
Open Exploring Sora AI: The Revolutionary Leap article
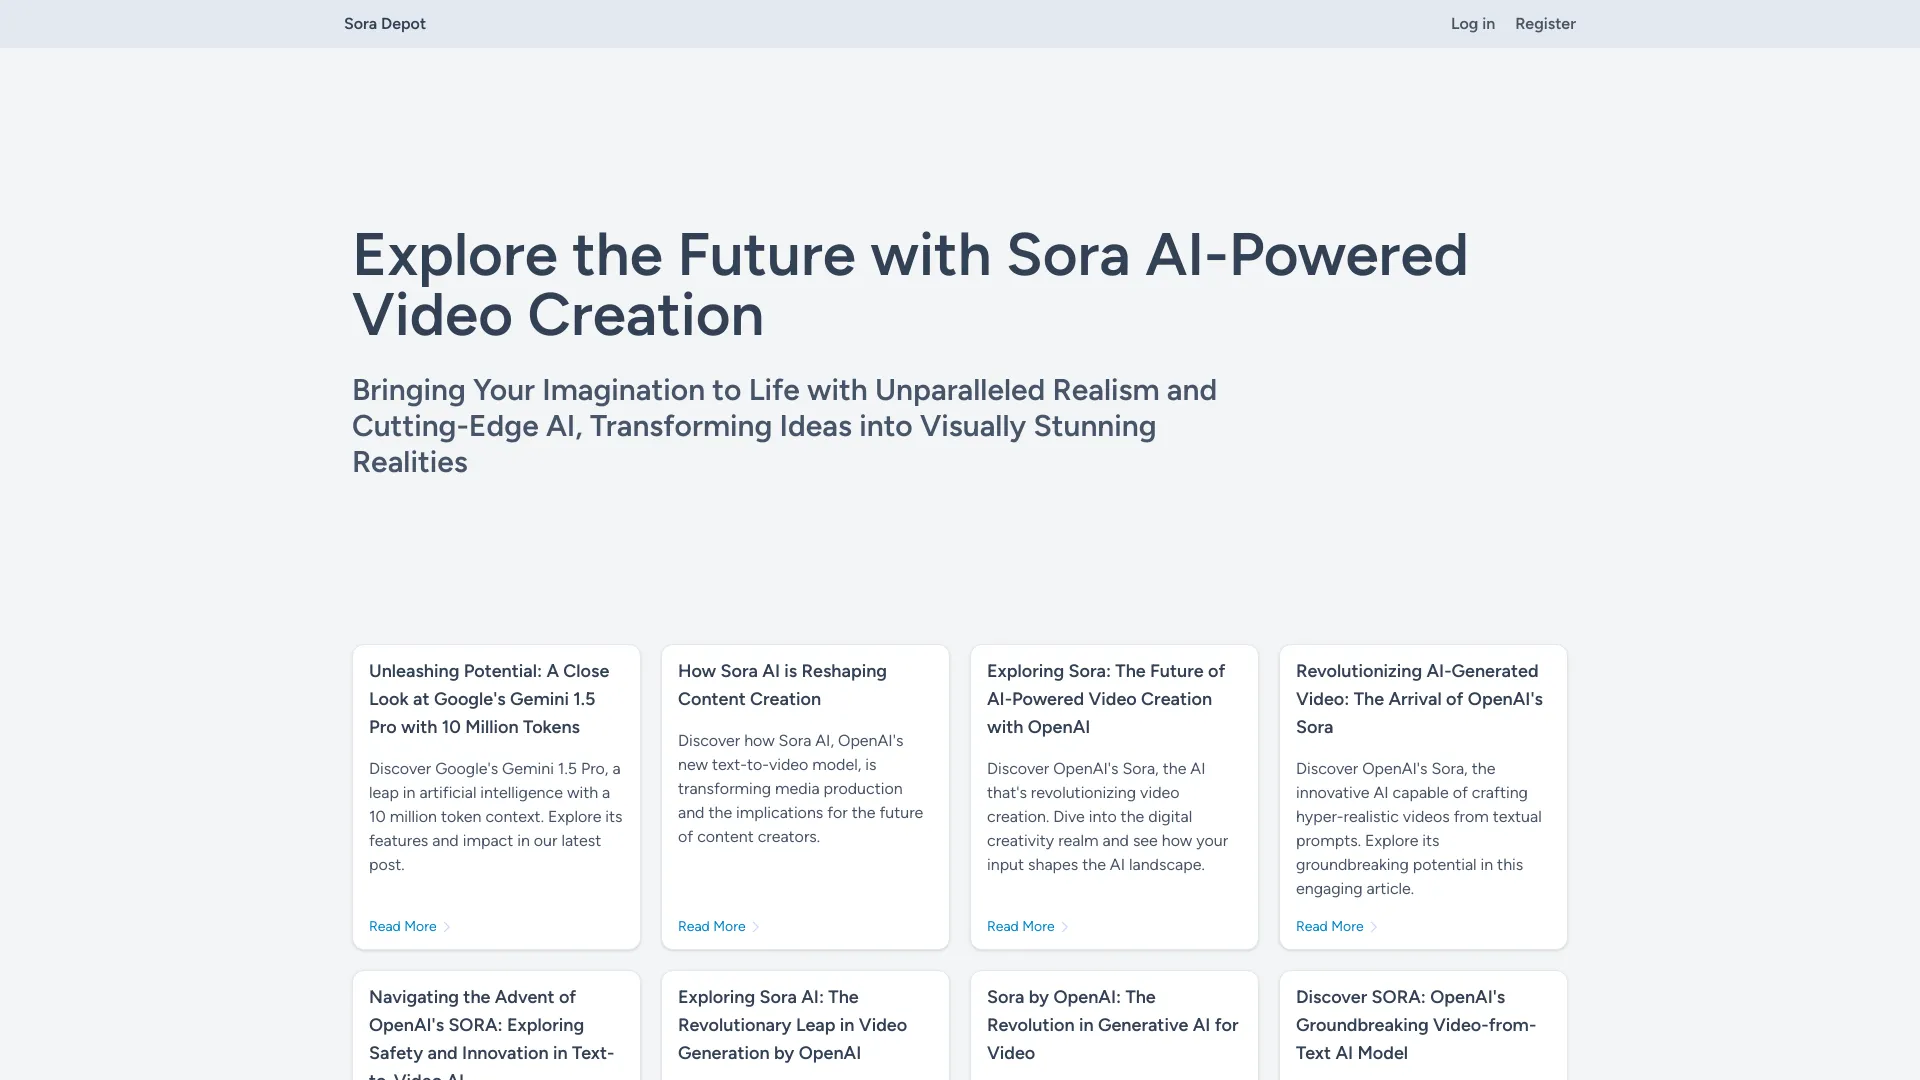[x=792, y=1025]
